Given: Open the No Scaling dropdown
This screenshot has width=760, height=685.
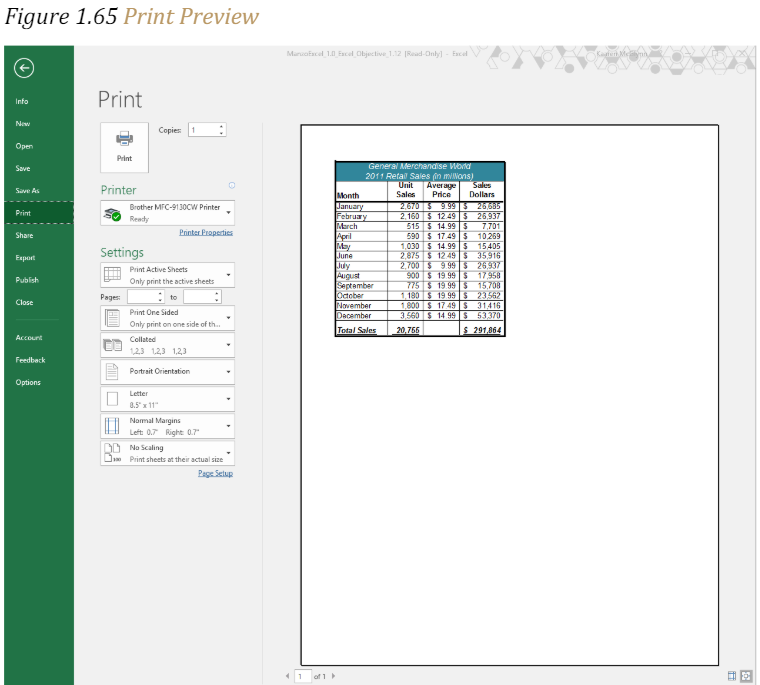Looking at the screenshot, I should 168,453.
